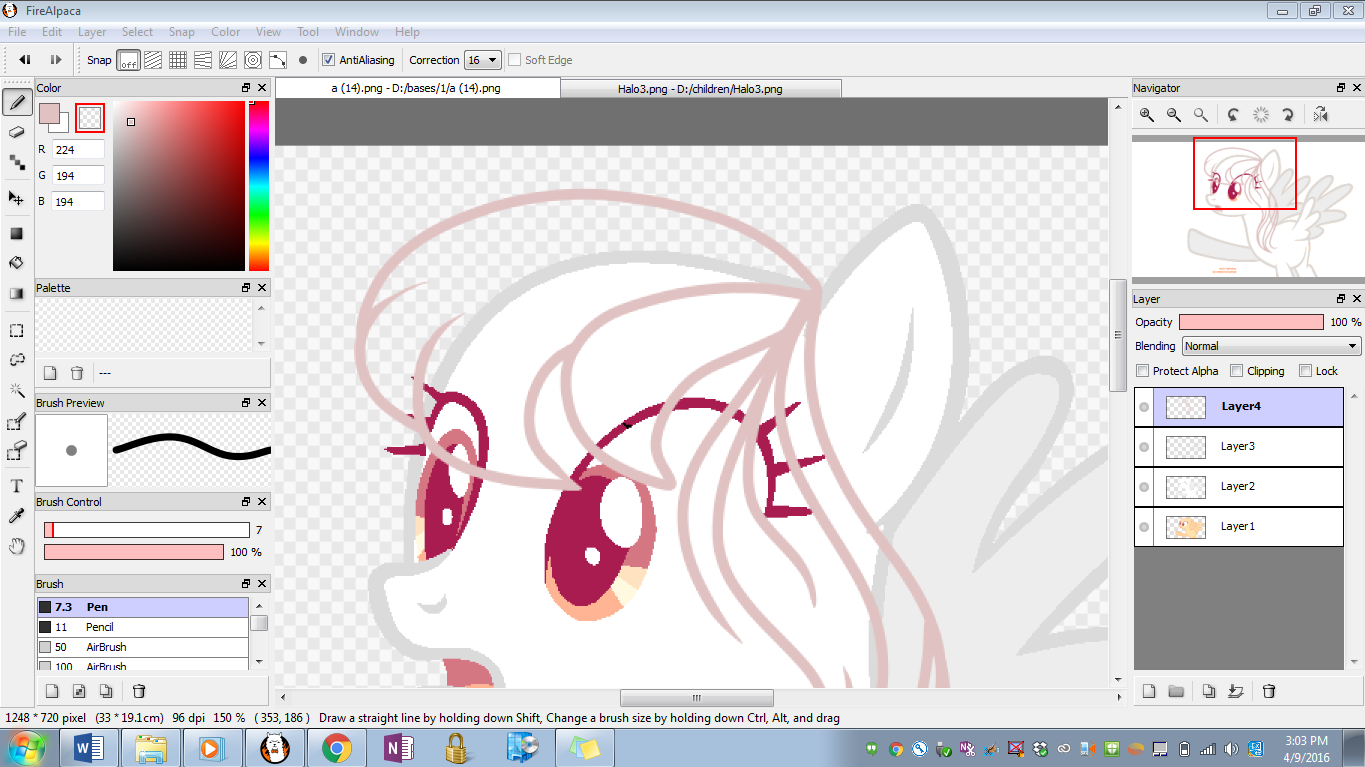
Task: Delete the layer using the trash icon
Action: tap(1269, 691)
